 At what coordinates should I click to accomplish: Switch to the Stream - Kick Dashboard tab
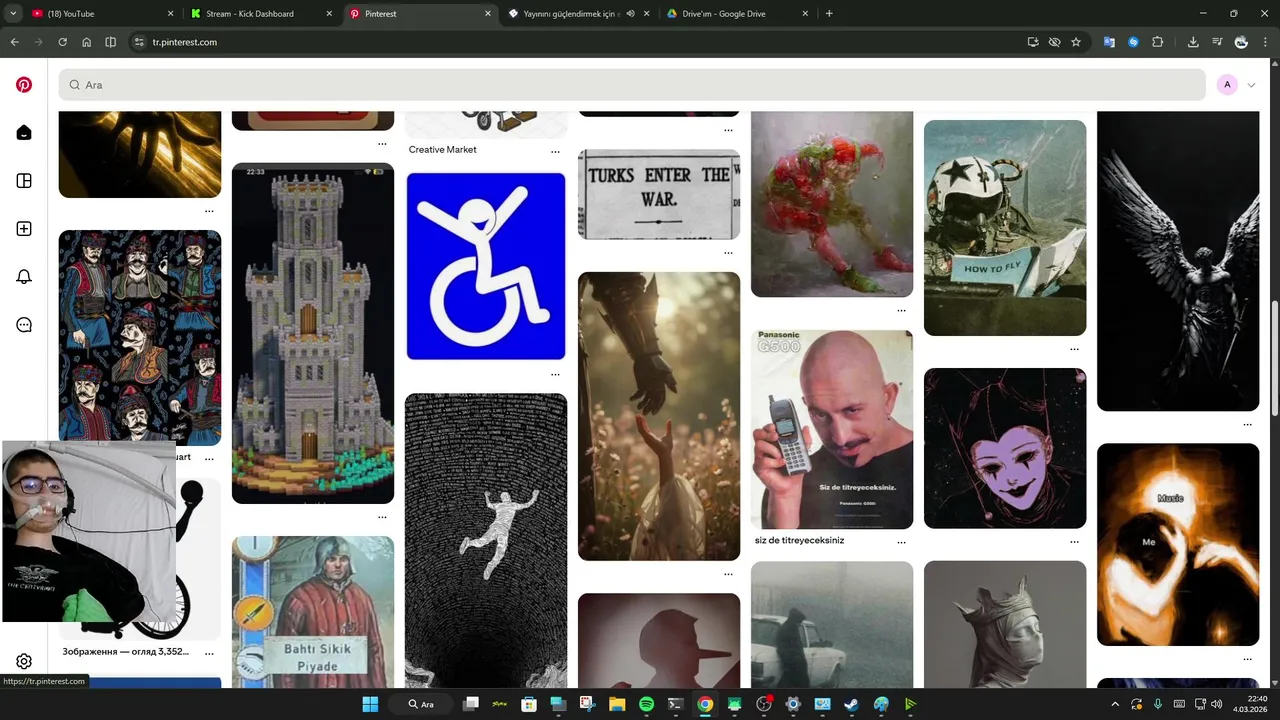coord(260,14)
